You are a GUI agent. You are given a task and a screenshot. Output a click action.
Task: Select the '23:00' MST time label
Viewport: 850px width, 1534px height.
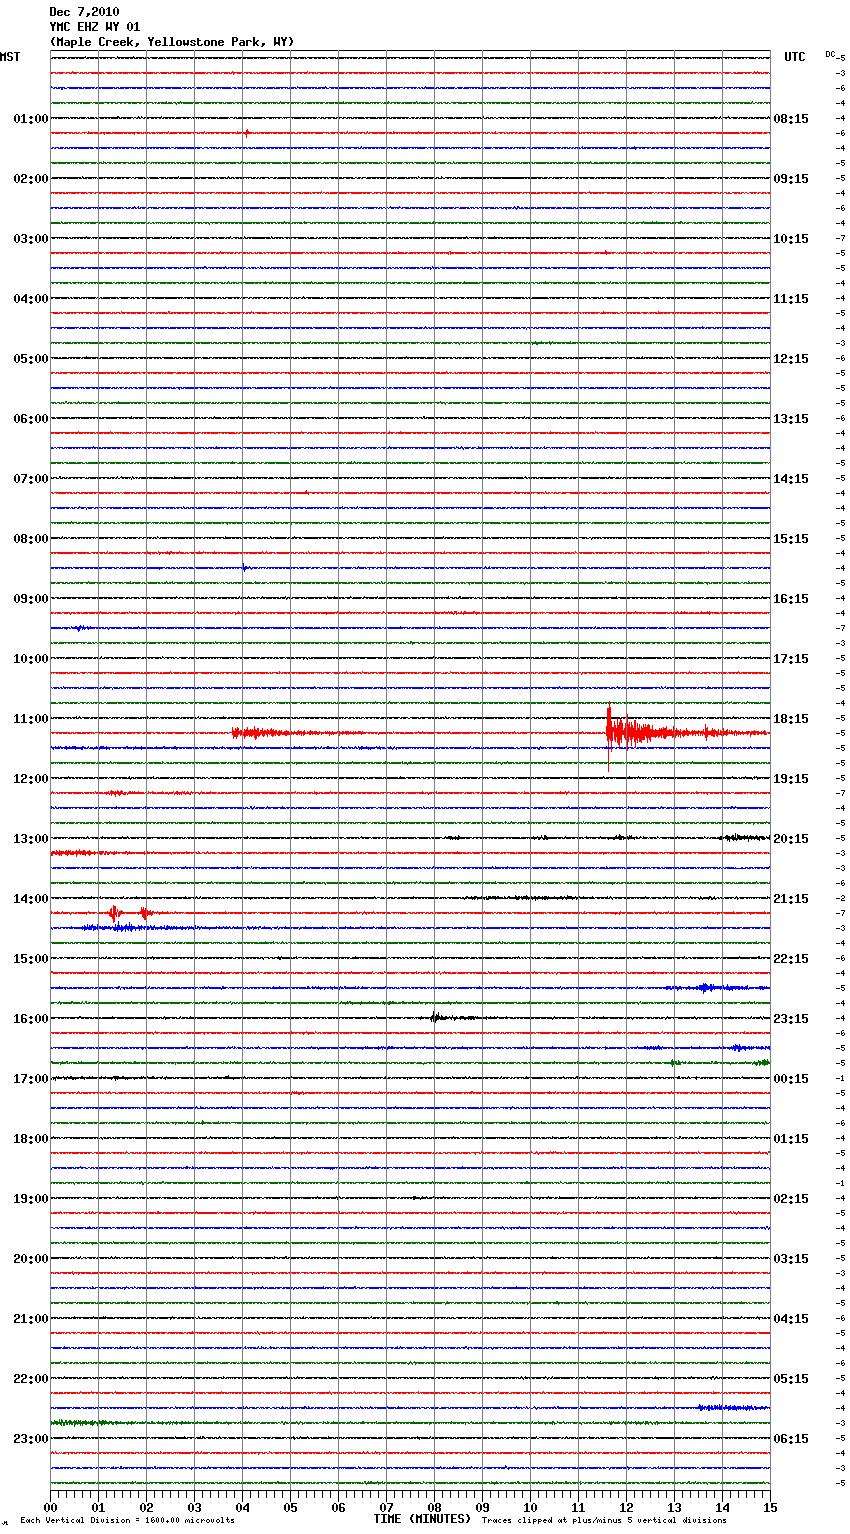point(31,1439)
